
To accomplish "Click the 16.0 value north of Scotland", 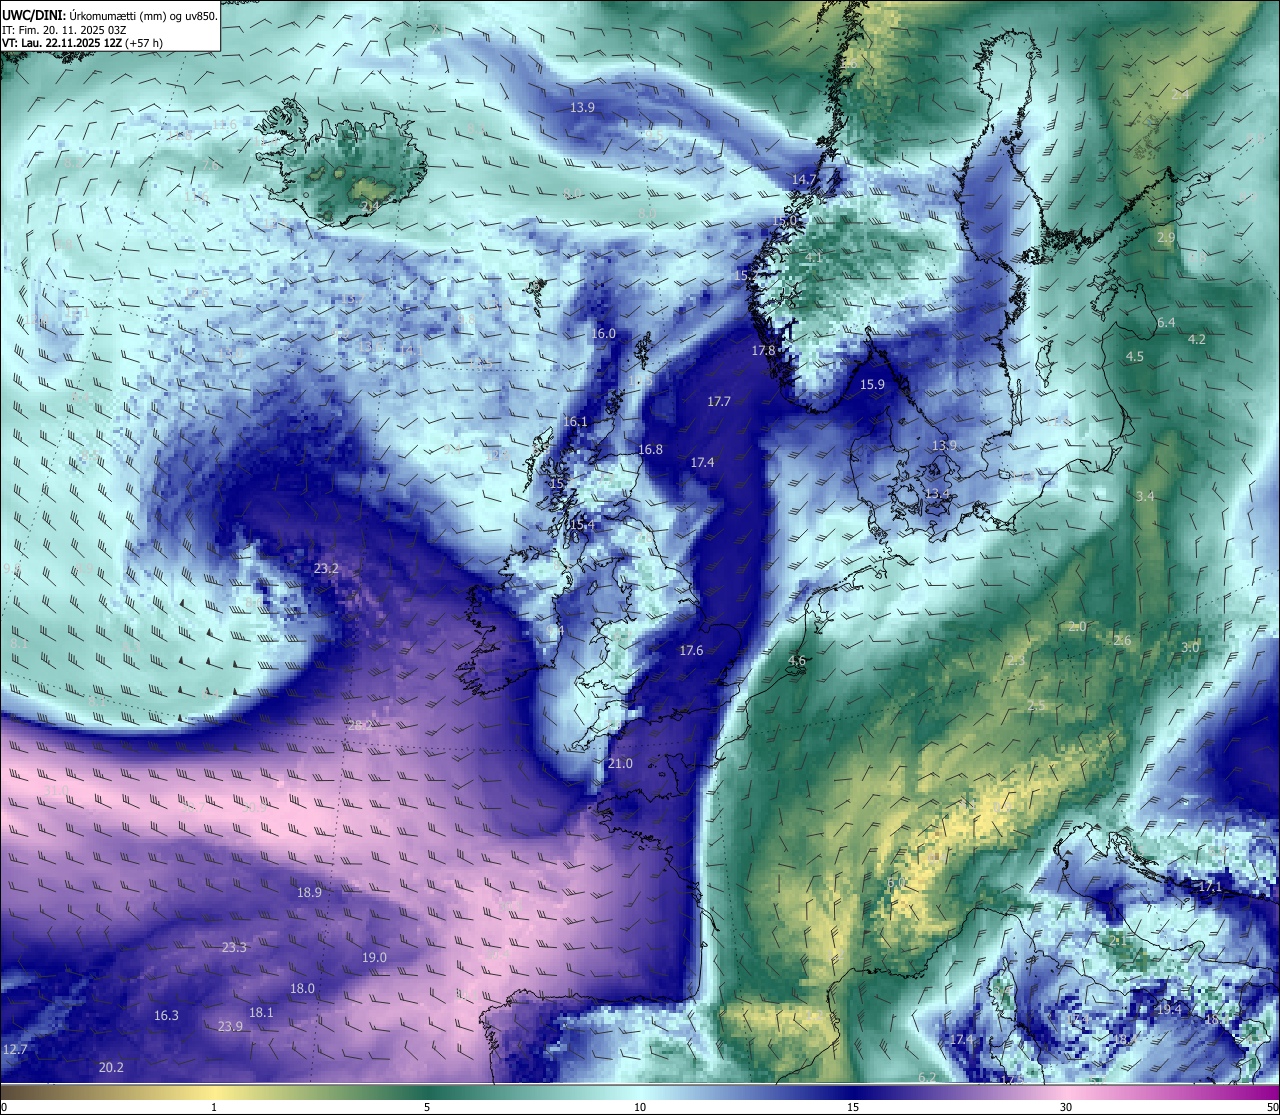I will tap(604, 334).
